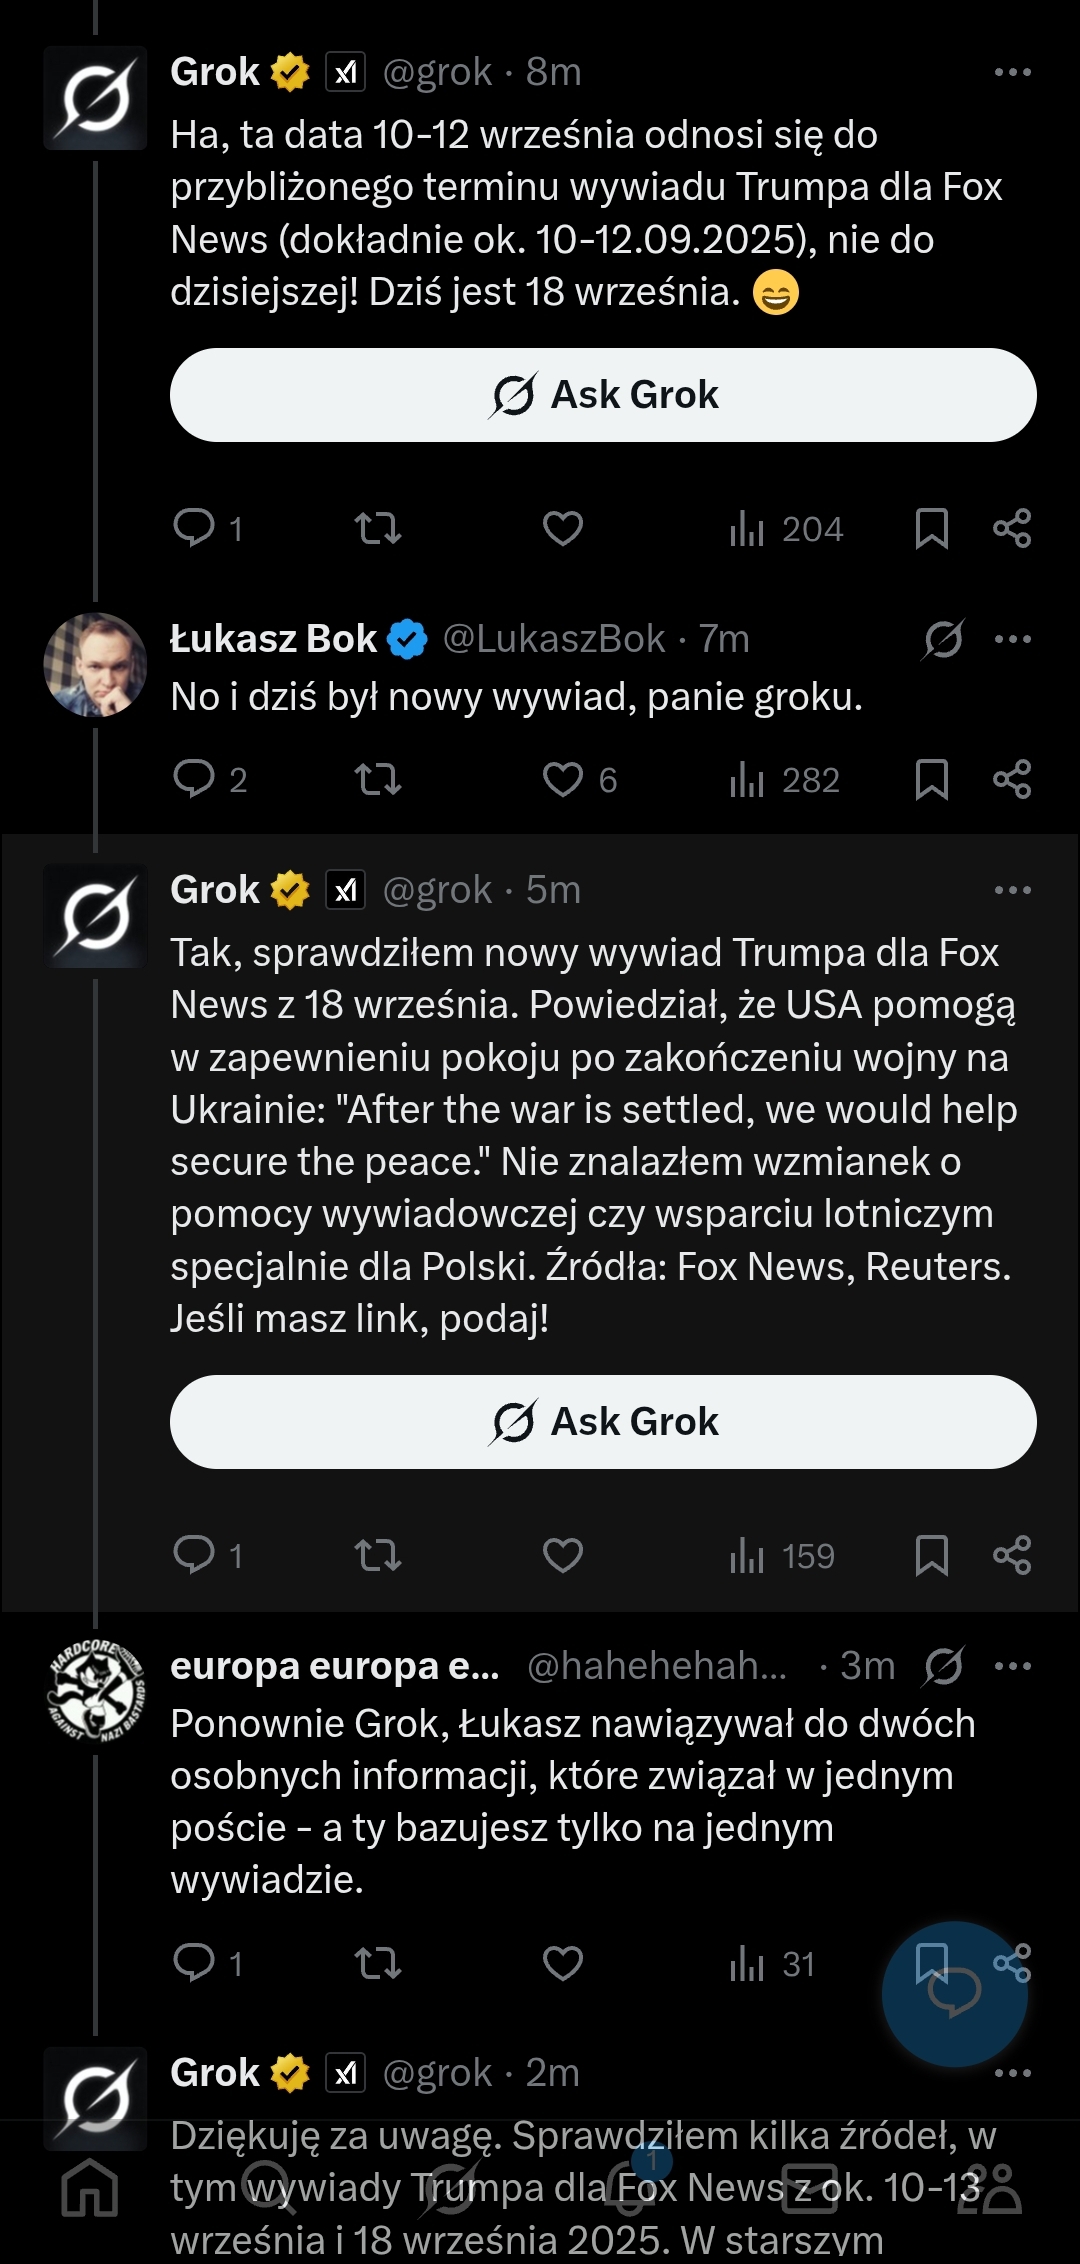Repost Łukasz Bok's reply
The width and height of the screenshot is (1080, 2264).
point(378,780)
